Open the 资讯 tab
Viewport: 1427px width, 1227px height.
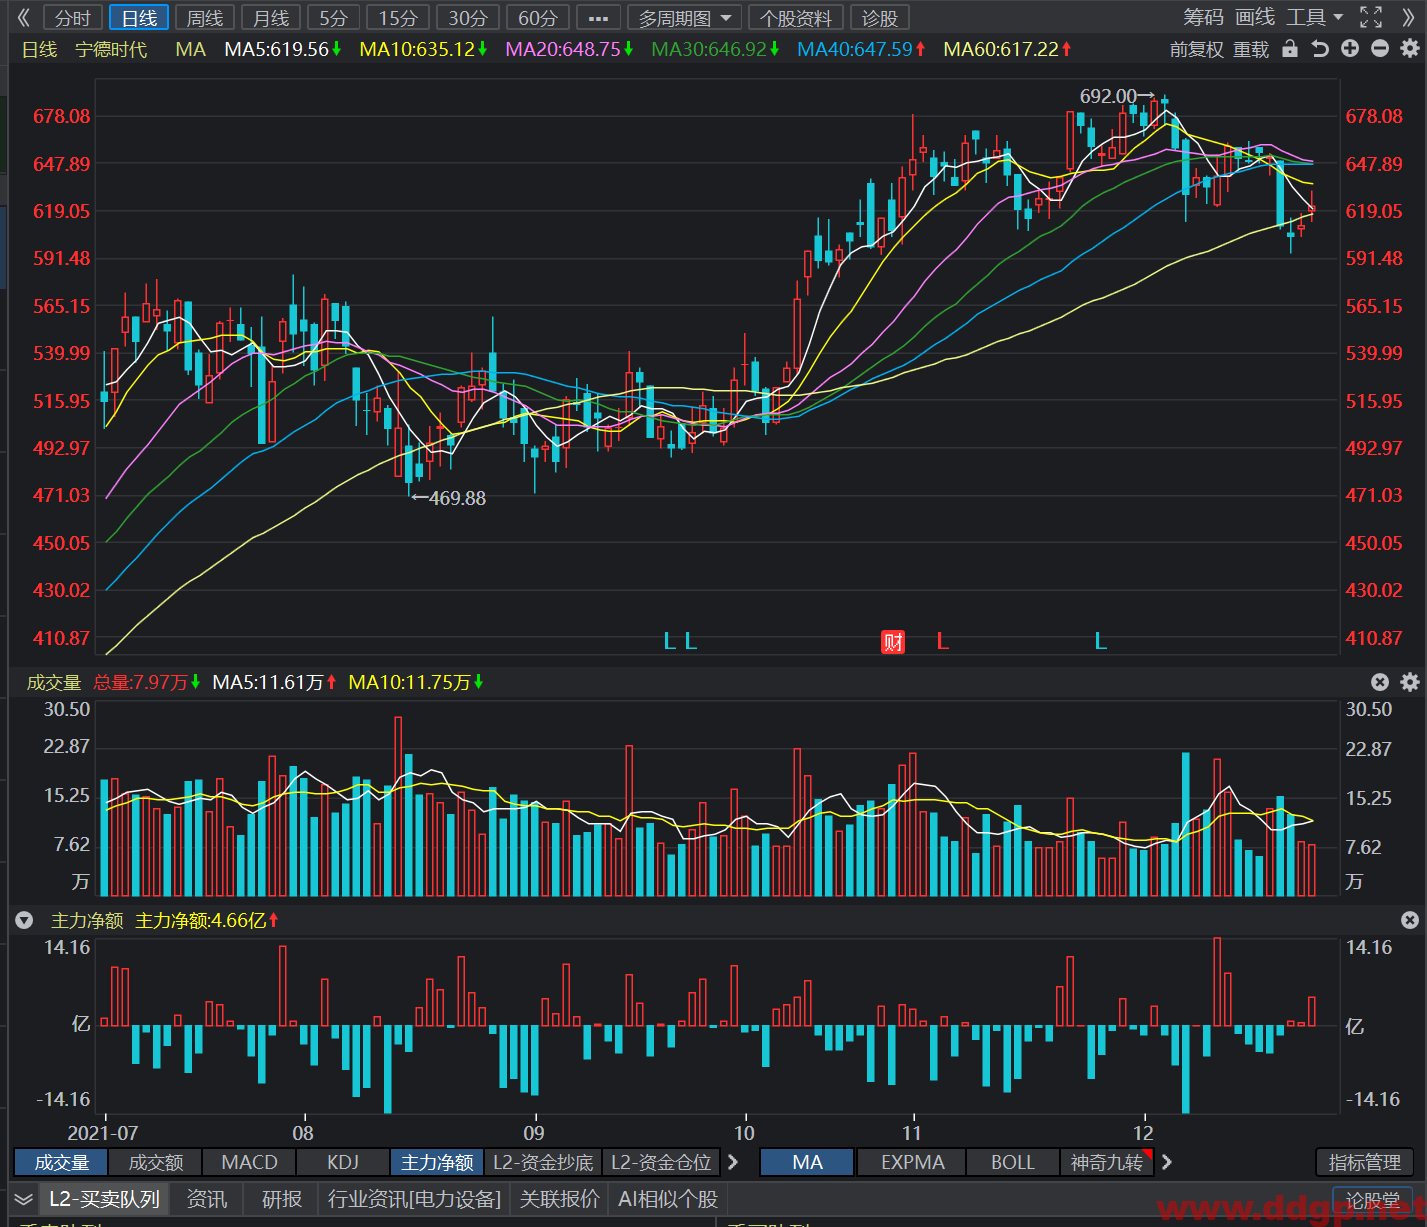point(207,1199)
